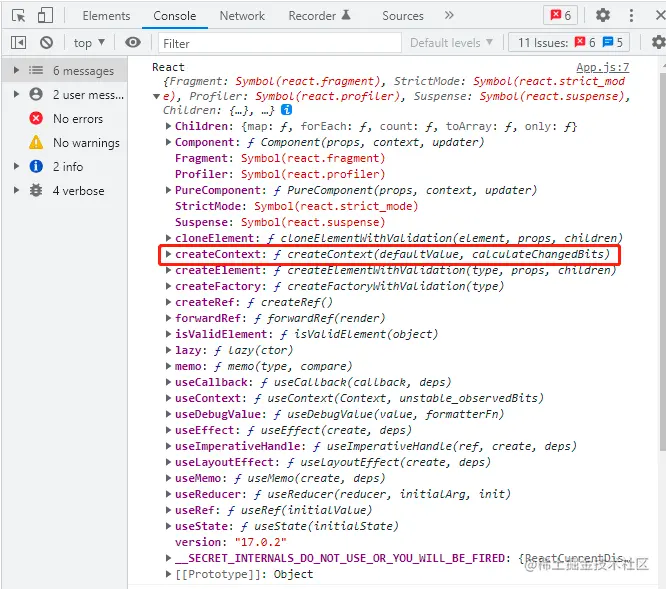Expand the 2 user messages group
This screenshot has width=666, height=589.
(16, 94)
